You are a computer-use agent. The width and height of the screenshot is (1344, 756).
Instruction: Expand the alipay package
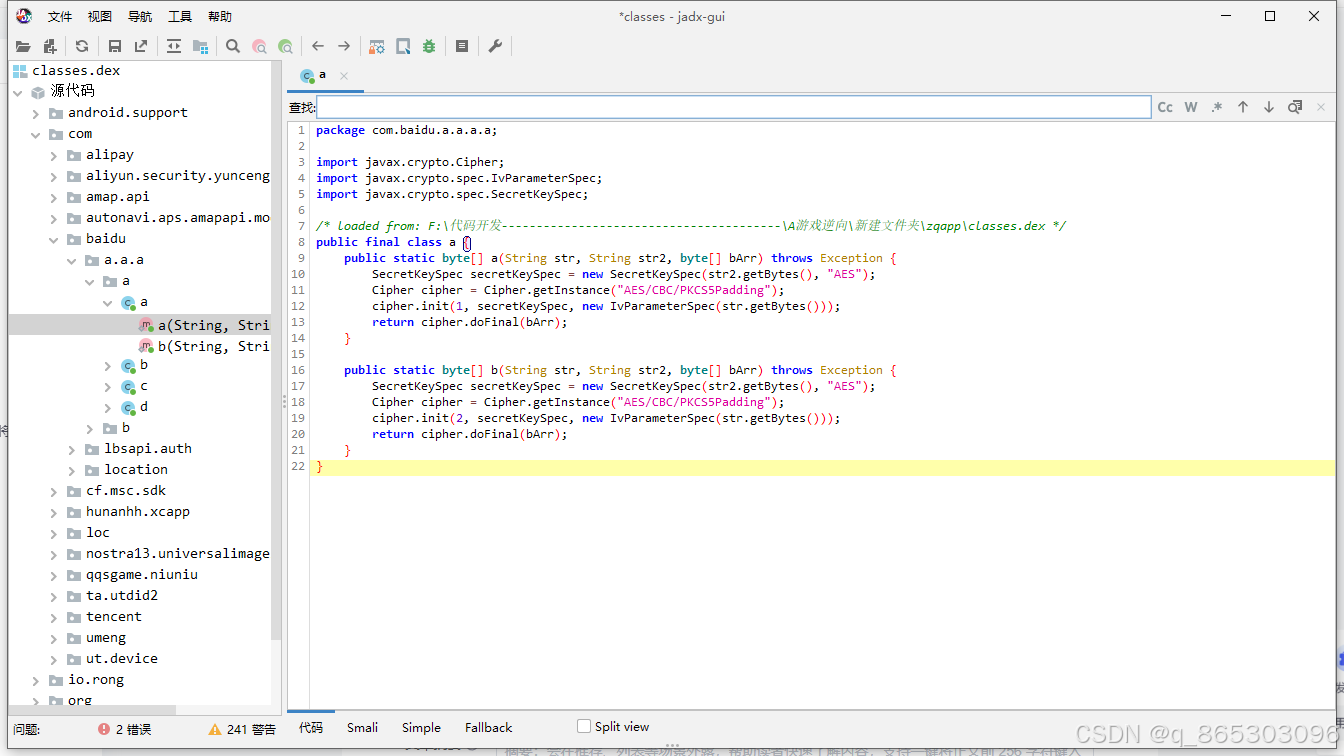pyautogui.click(x=54, y=155)
